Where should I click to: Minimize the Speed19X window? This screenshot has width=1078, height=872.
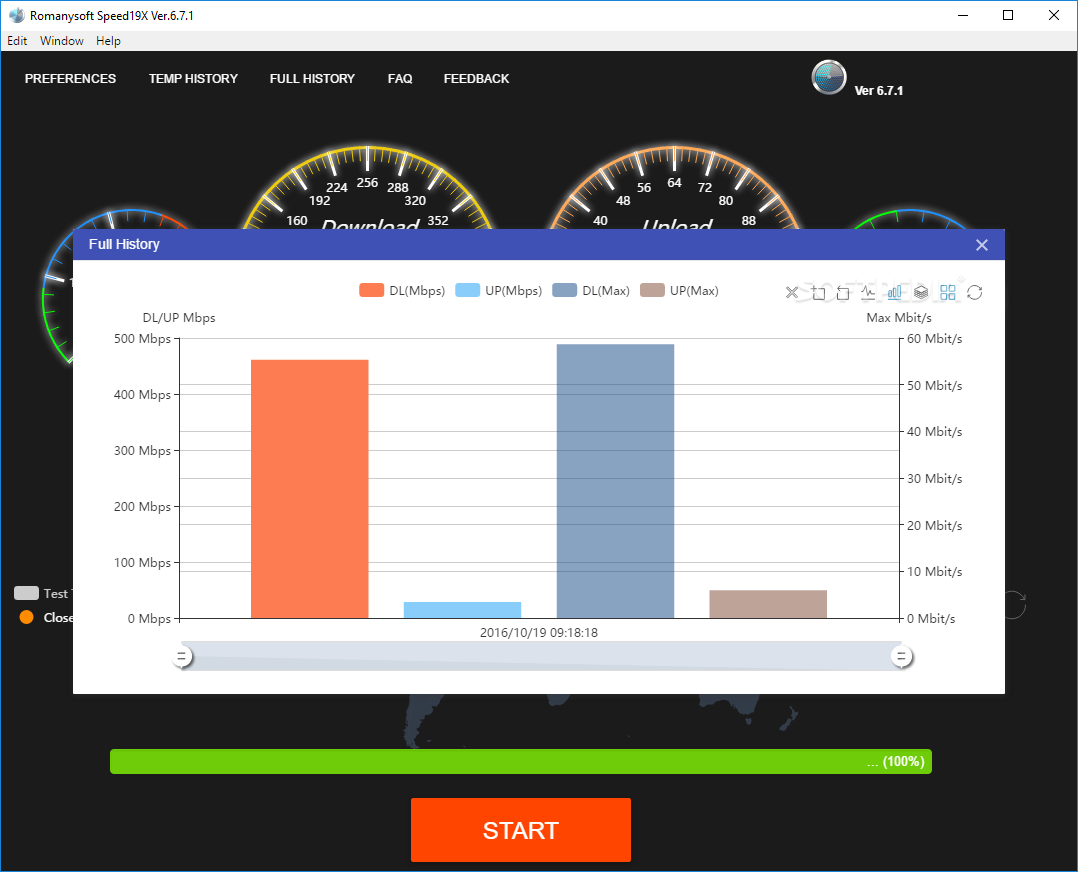coord(963,15)
